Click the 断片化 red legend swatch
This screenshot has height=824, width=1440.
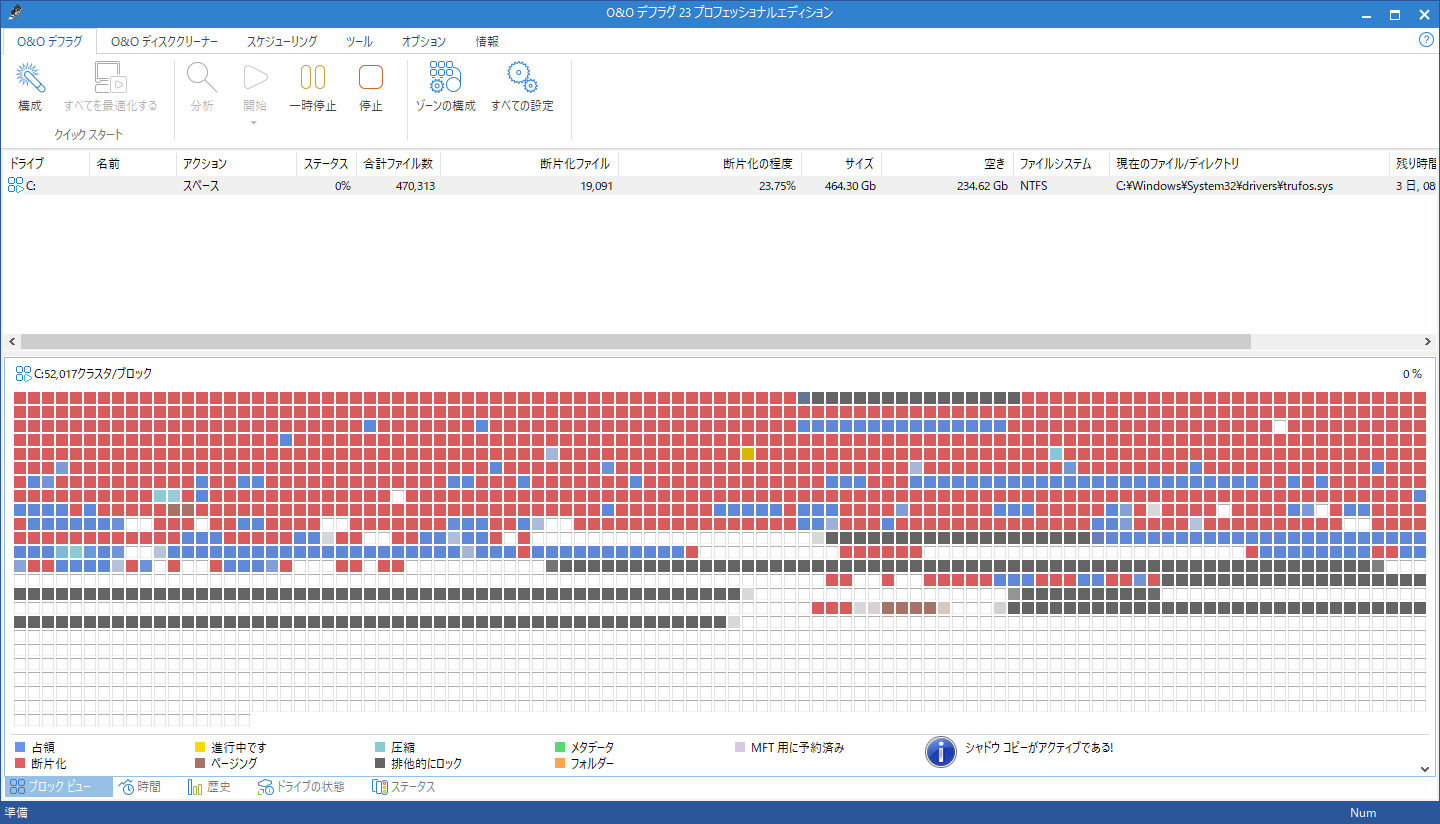(20, 763)
